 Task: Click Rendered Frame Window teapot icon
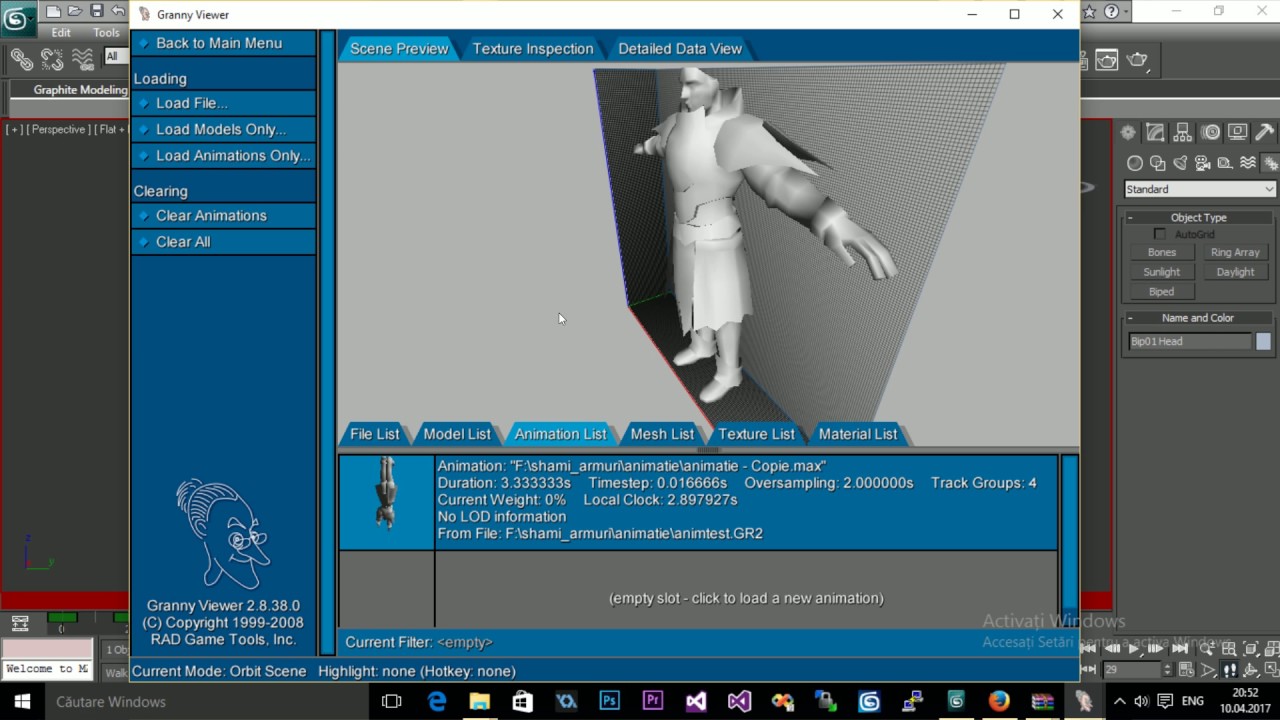tap(1106, 60)
